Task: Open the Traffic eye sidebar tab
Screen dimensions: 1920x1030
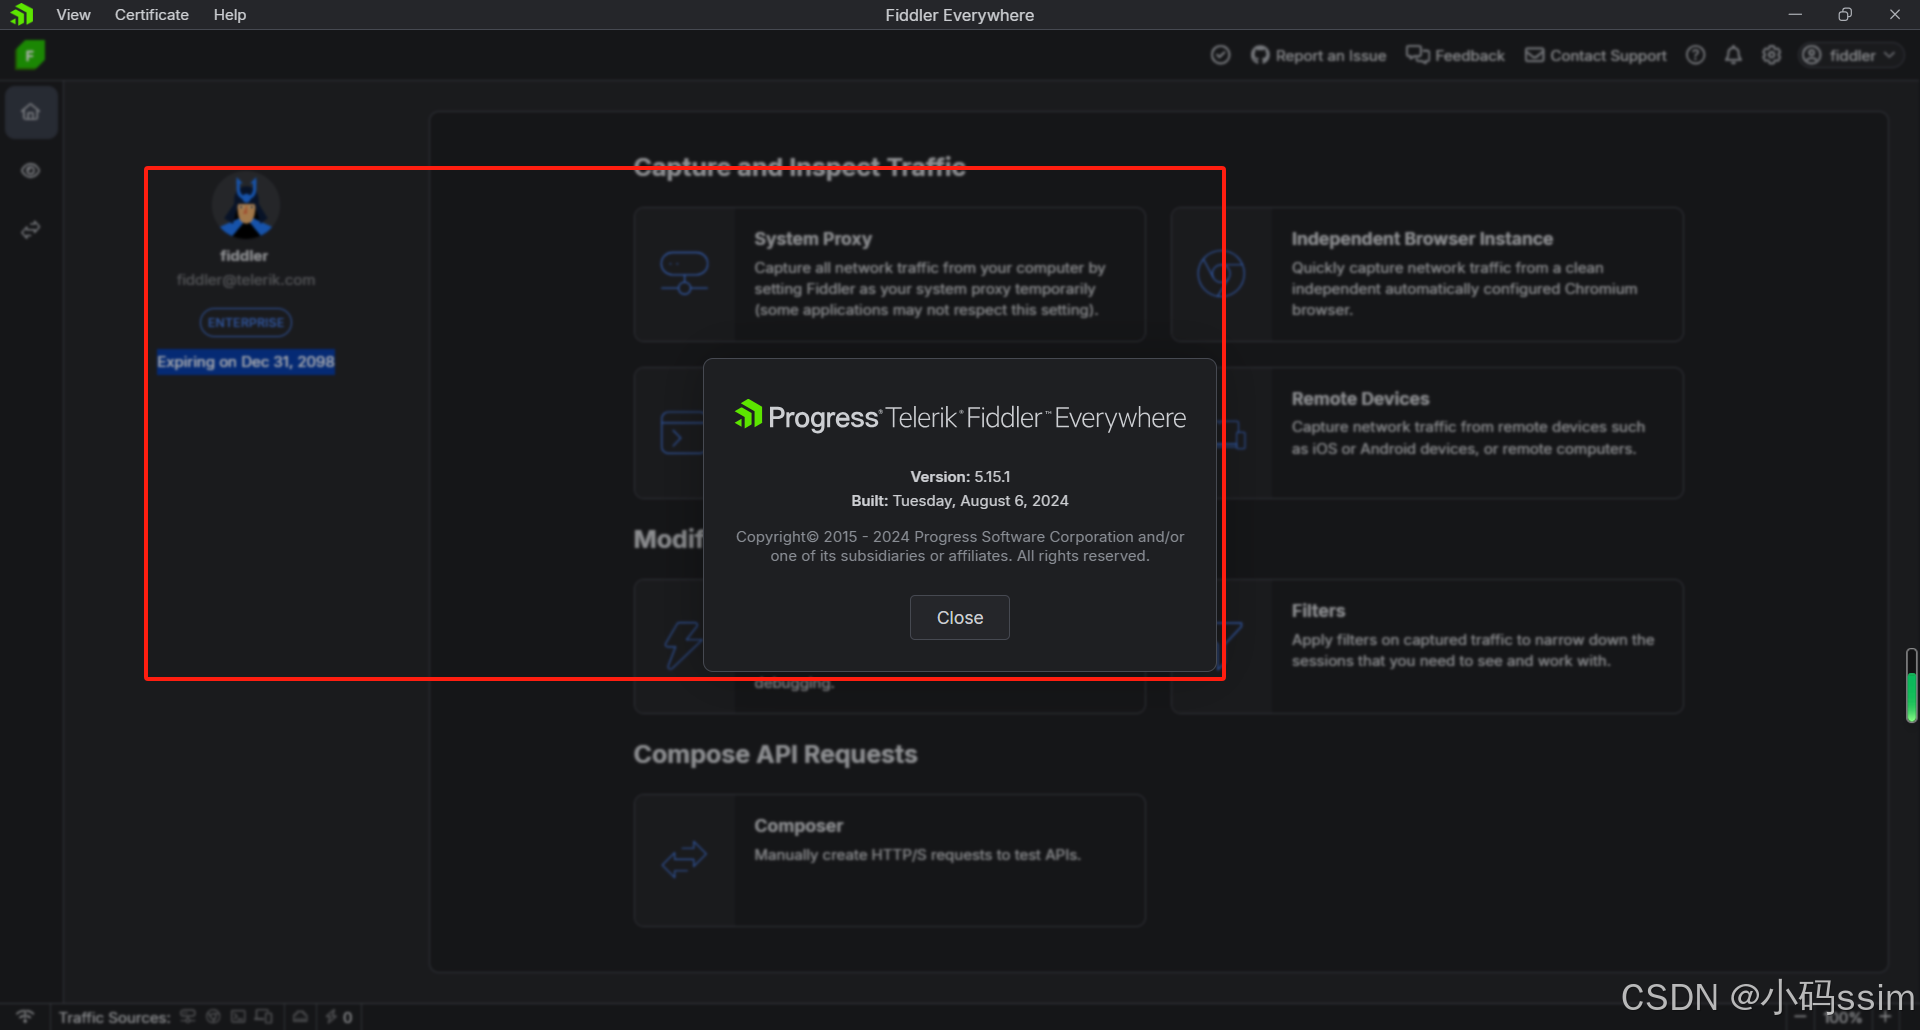Action: click(x=31, y=171)
